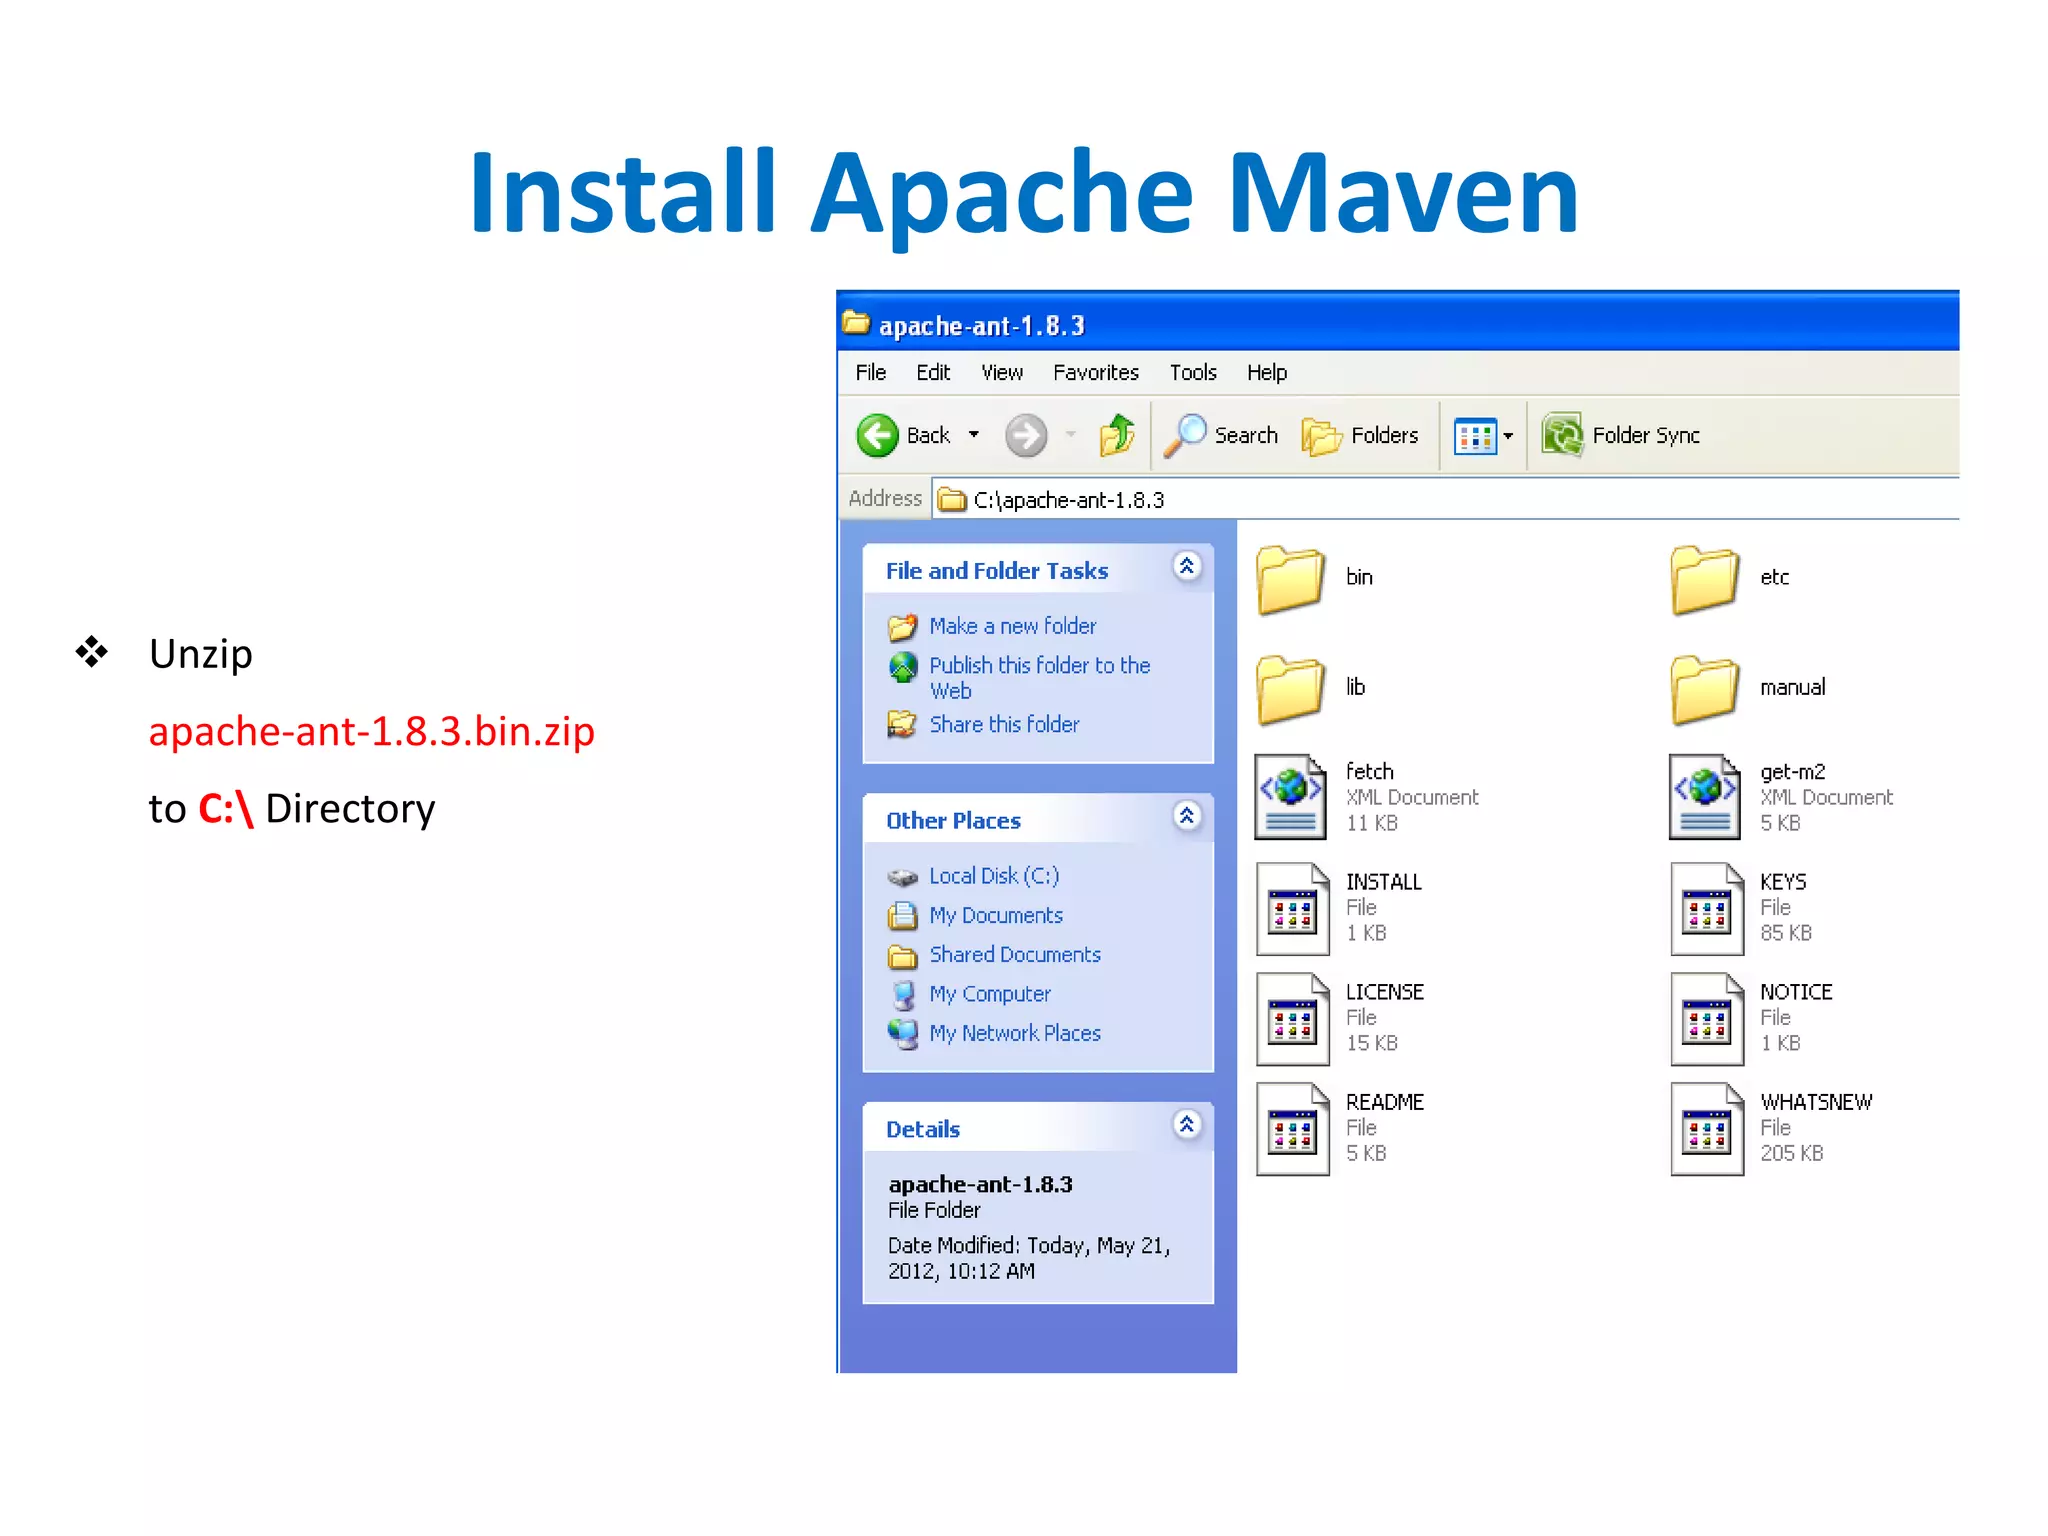Screen dimensions: 2048x1536
Task: Collapse the Details panel
Action: (1186, 1126)
